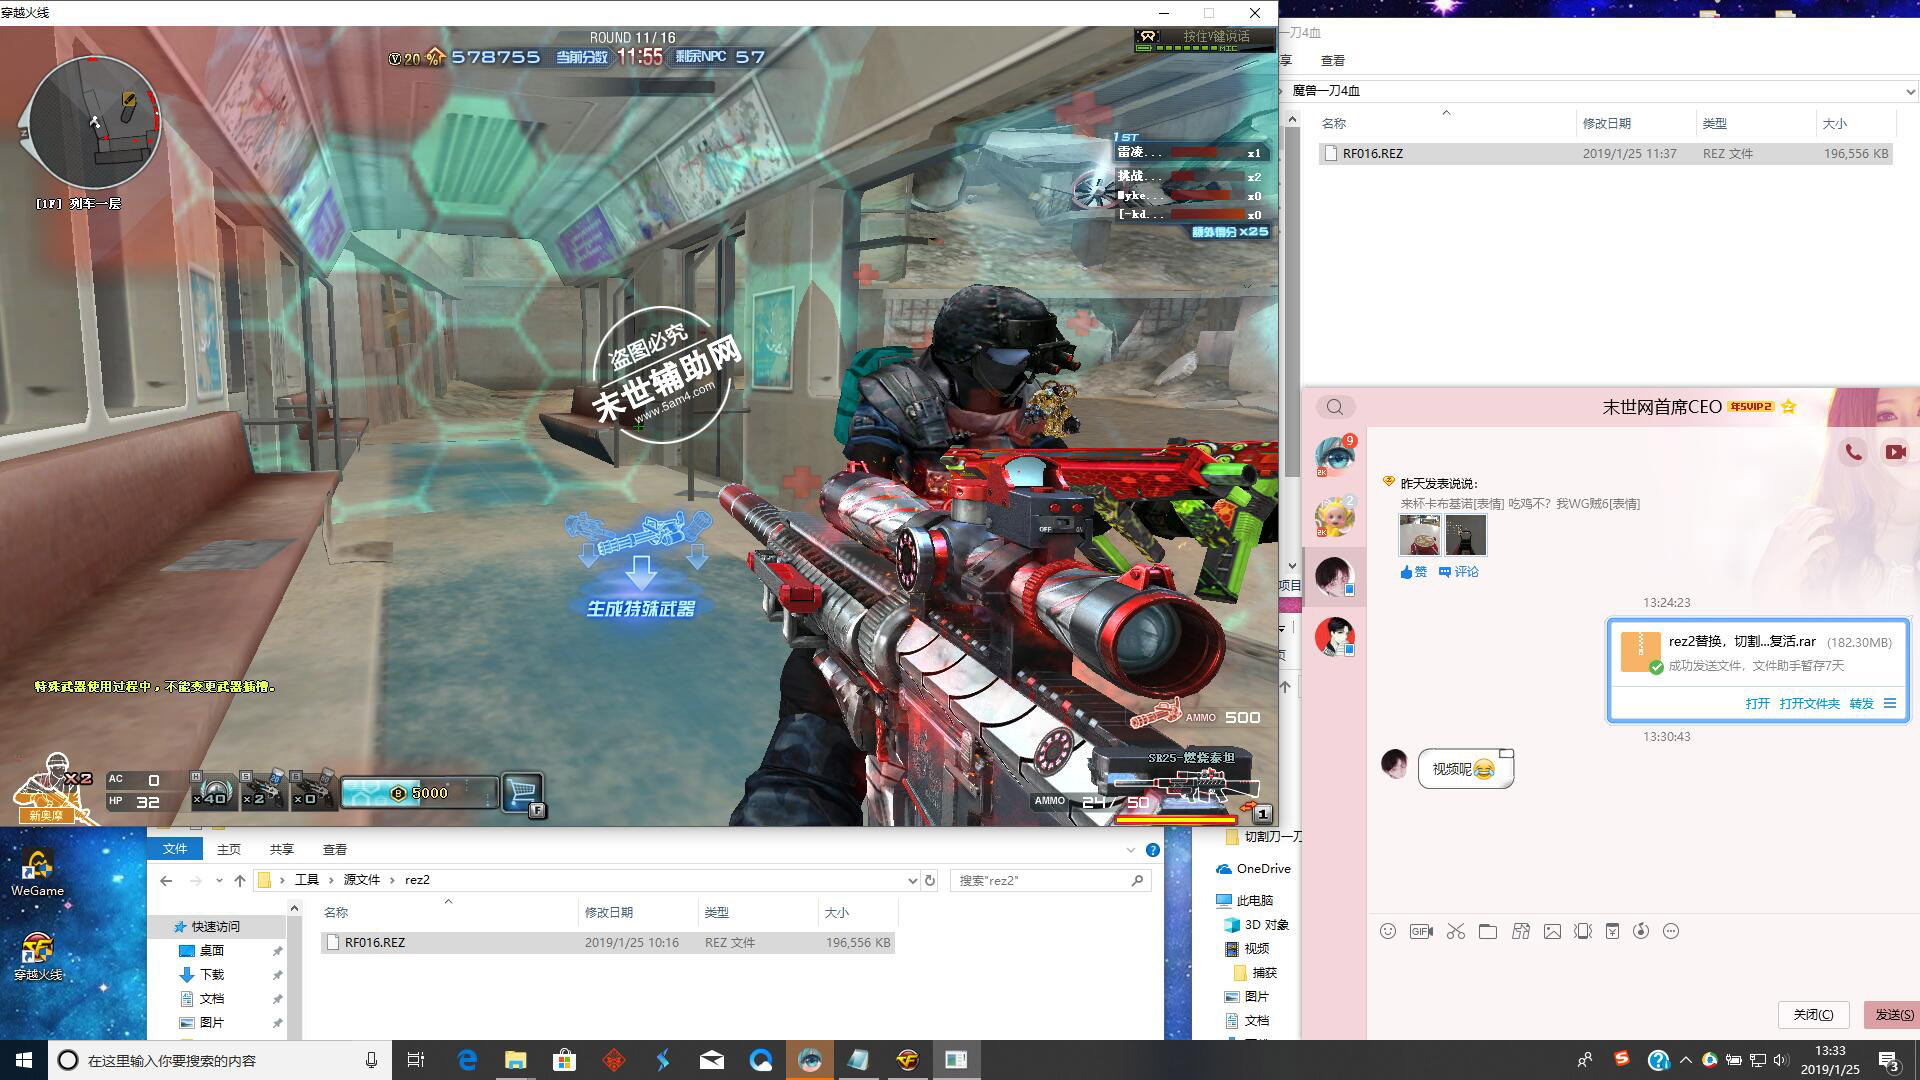Select 3D 对象 in navigation pane
The width and height of the screenshot is (1920, 1080).
pos(1257,924)
